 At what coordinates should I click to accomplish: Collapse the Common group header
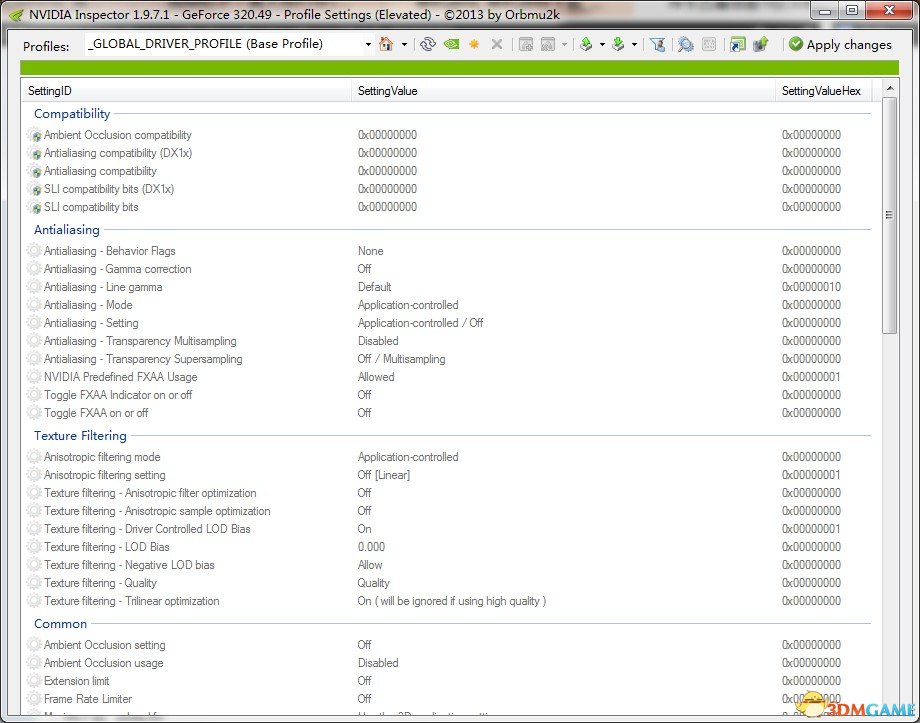[x=60, y=624]
